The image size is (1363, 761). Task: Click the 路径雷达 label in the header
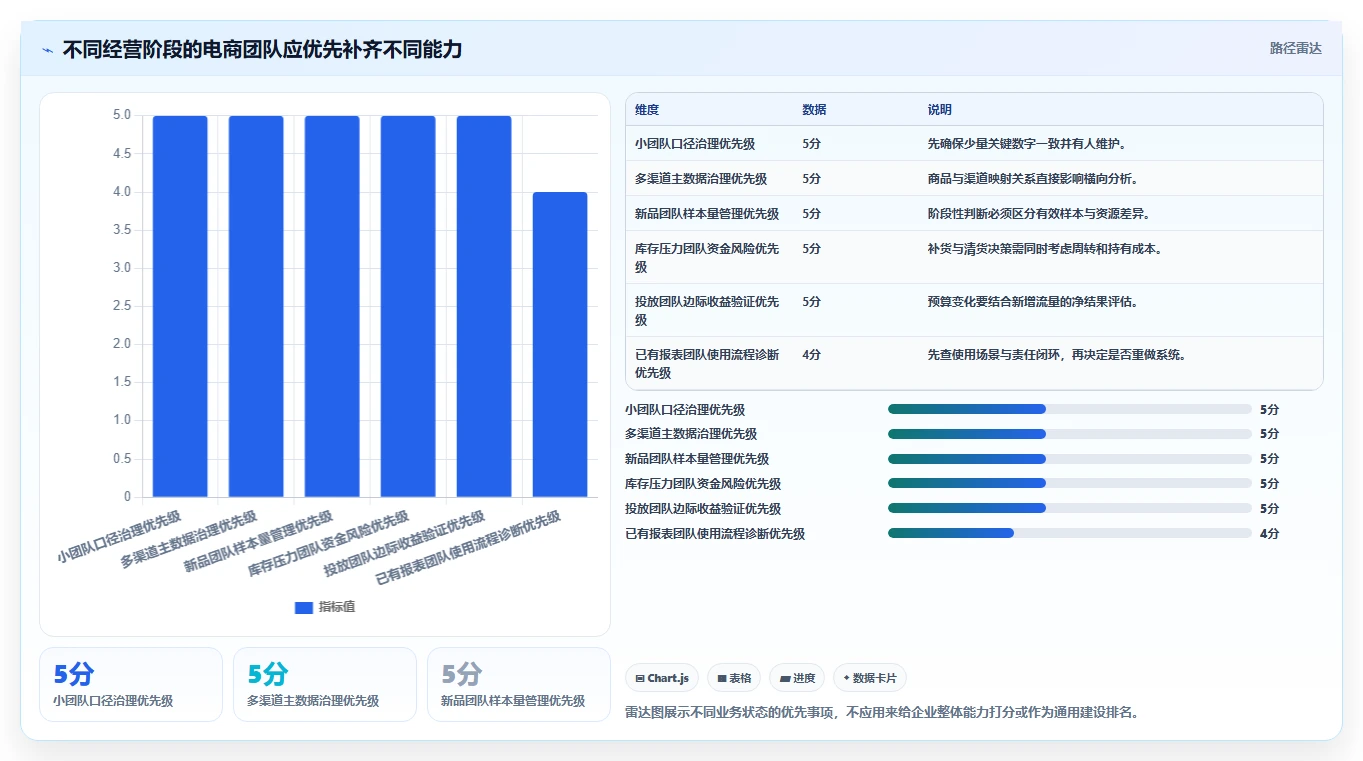1295,48
